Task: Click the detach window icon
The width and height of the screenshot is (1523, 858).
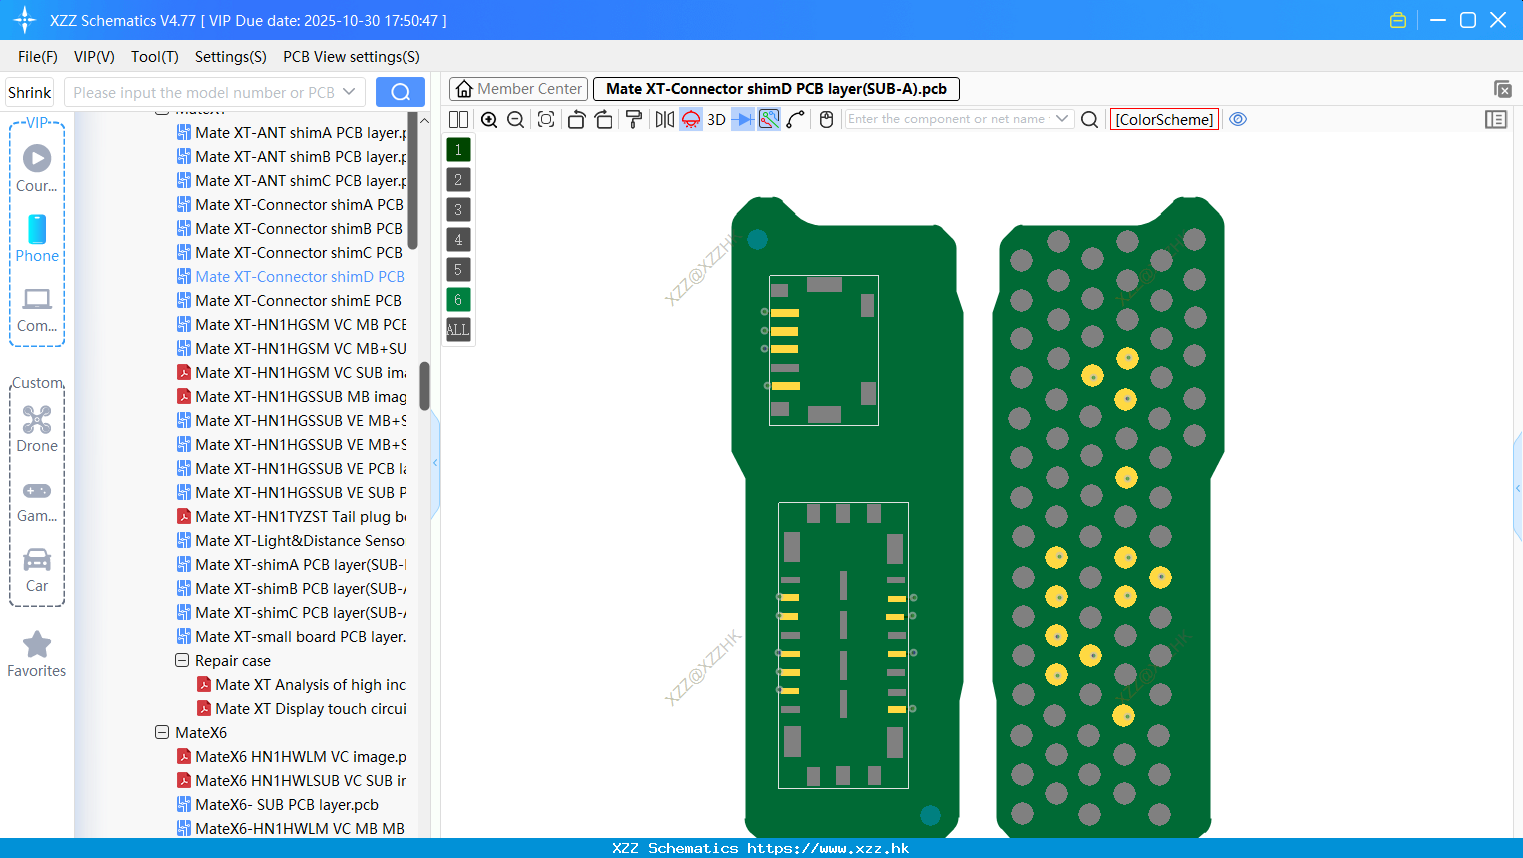Action: 1502,89
